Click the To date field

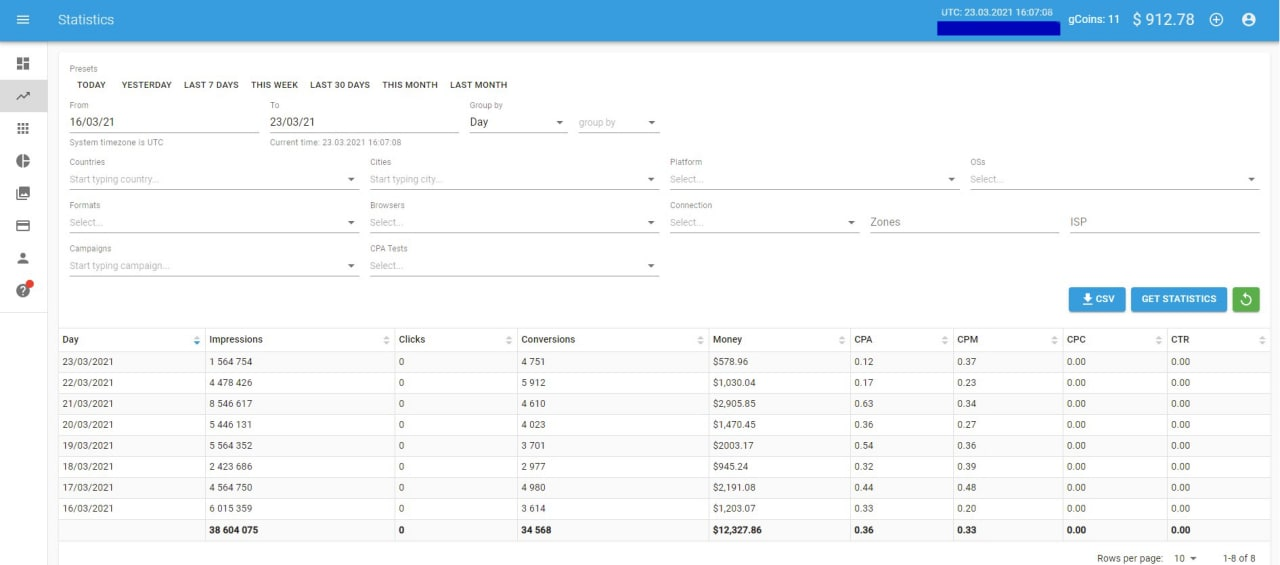(364, 122)
